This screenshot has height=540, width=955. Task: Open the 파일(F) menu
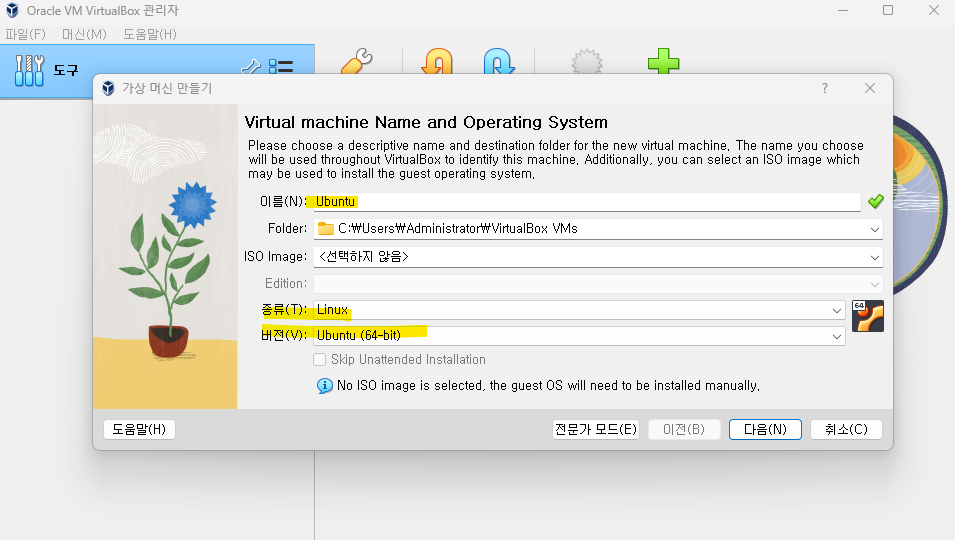click(x=26, y=34)
